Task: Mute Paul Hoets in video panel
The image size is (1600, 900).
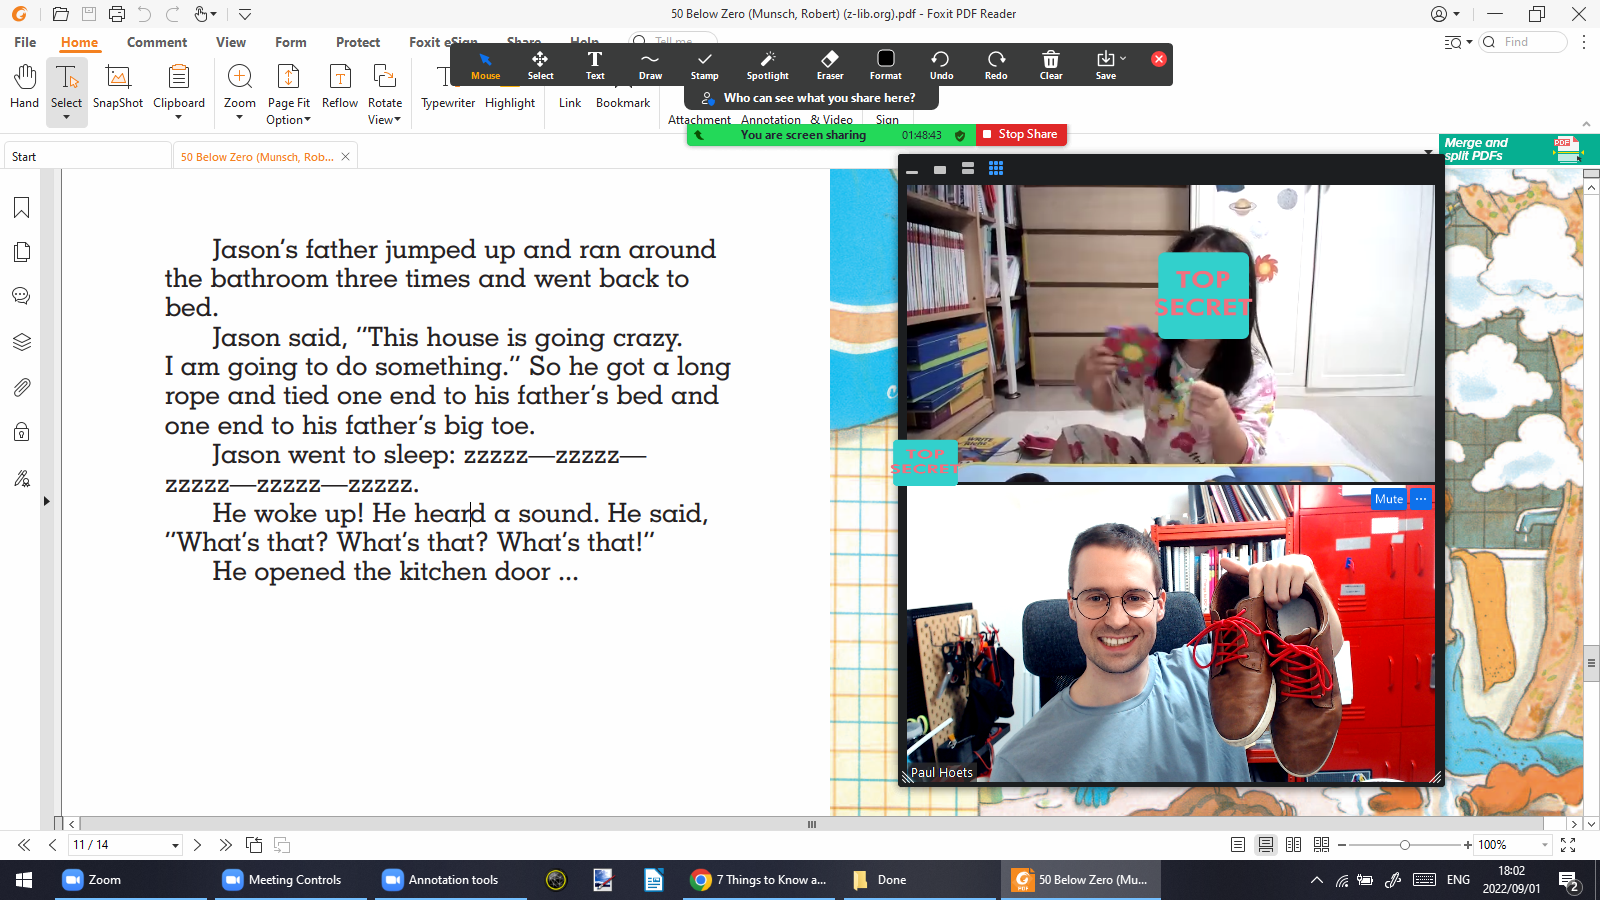Action: tap(1388, 499)
